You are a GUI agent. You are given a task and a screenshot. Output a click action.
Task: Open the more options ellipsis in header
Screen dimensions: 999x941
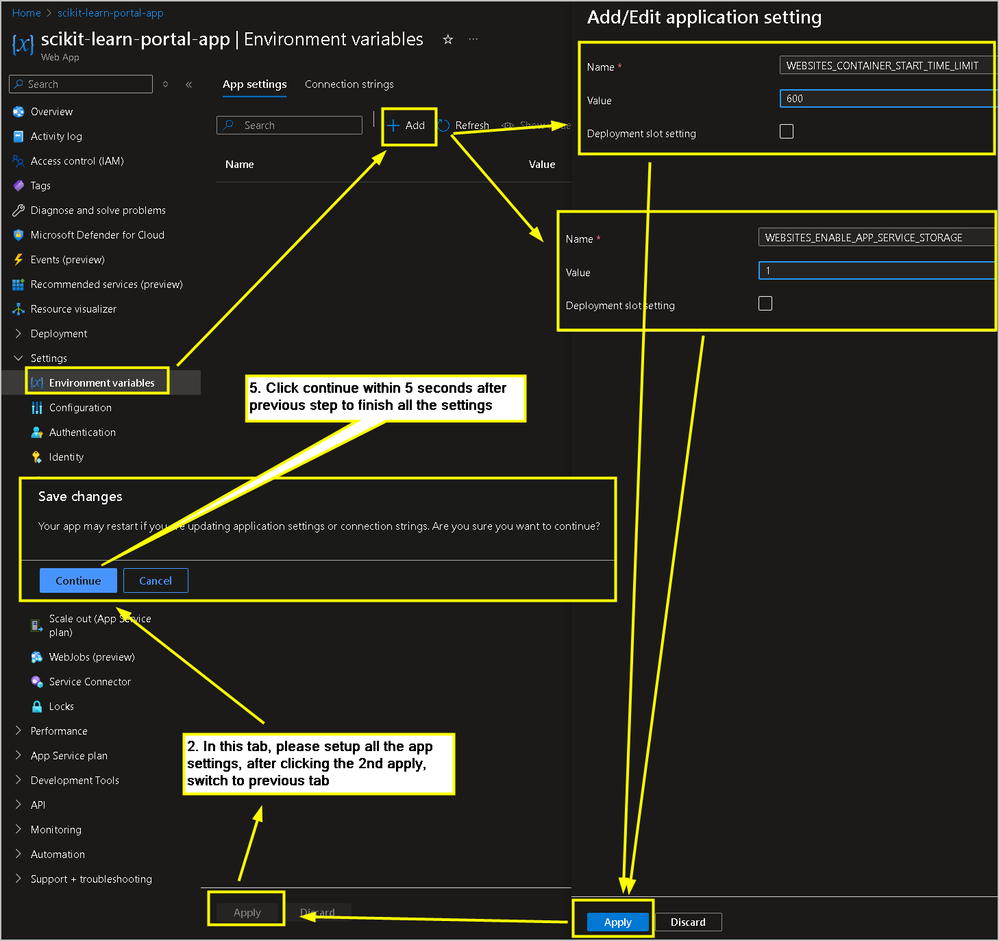(473, 40)
